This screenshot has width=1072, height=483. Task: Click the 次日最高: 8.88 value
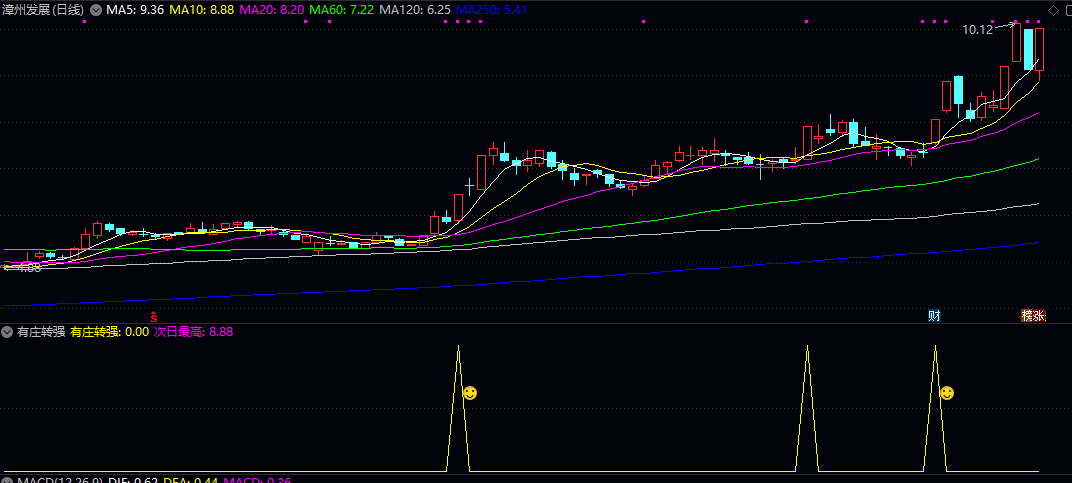tap(193, 332)
